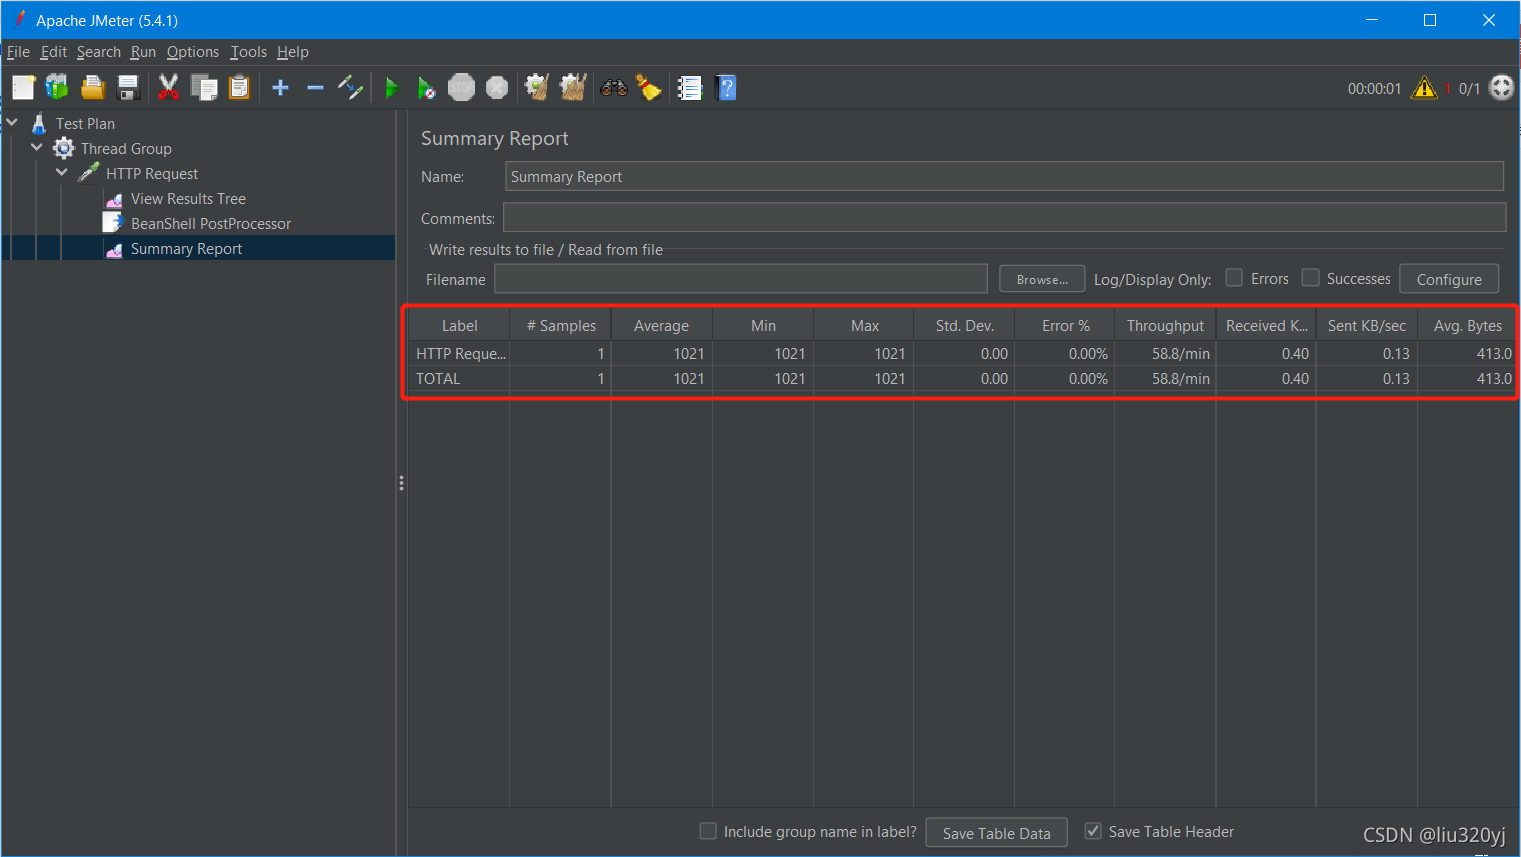Select HTTP Request in the tree

152,173
